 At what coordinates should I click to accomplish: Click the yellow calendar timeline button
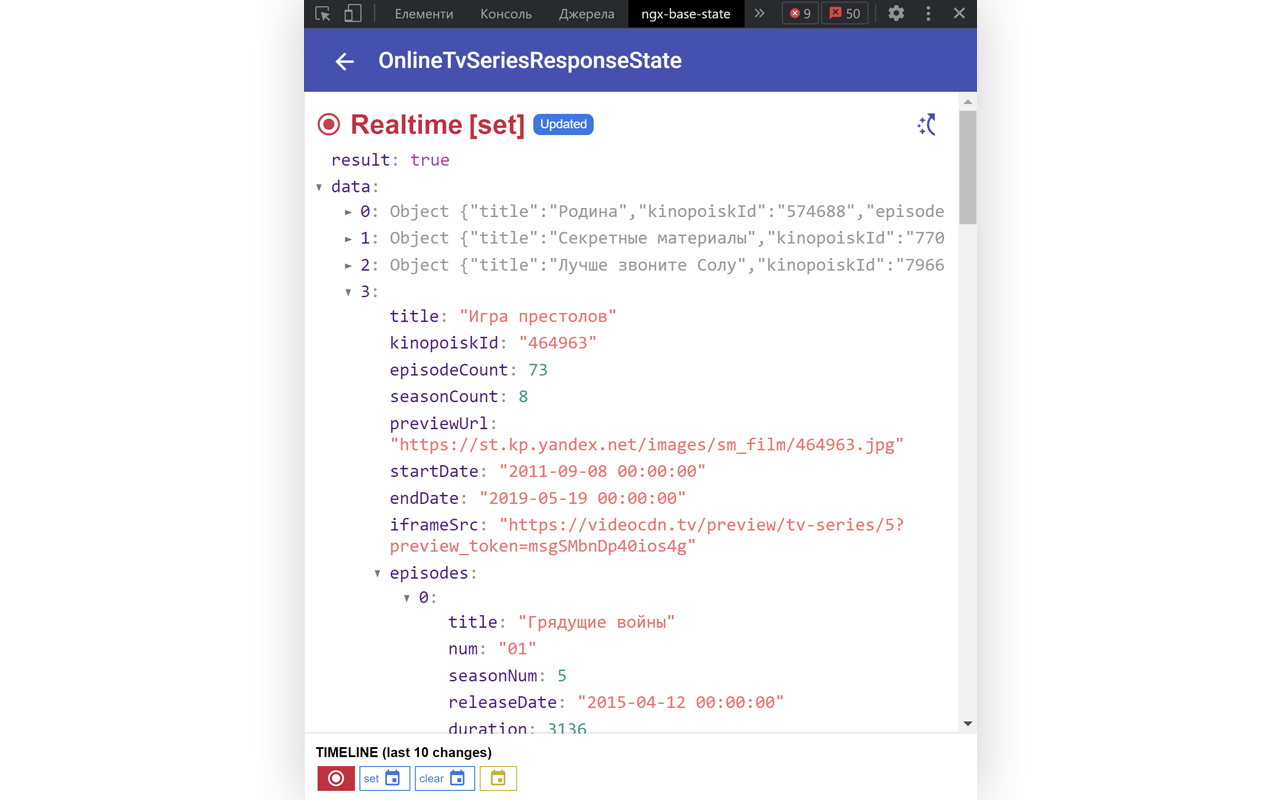coord(498,778)
